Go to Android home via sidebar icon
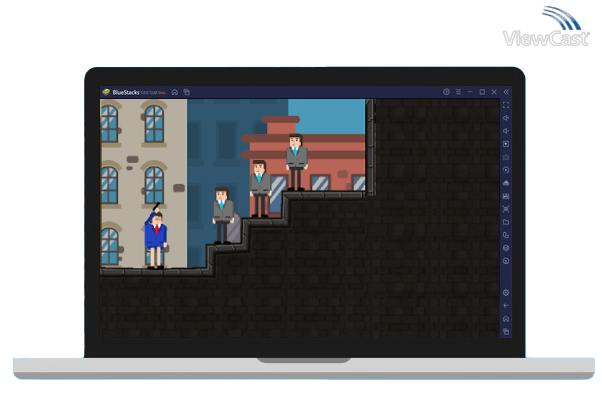This screenshot has height=414, width=602. click(x=506, y=319)
